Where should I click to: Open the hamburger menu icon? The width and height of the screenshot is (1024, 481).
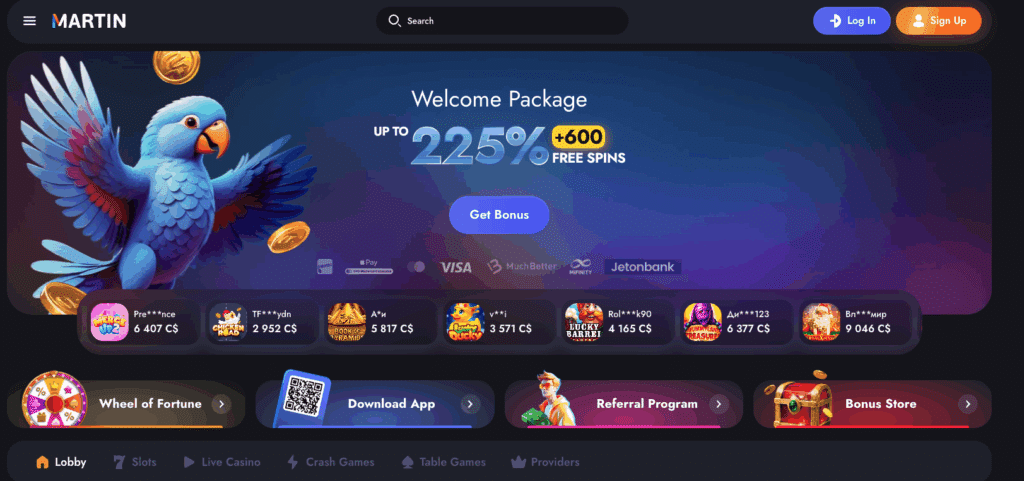[29, 21]
